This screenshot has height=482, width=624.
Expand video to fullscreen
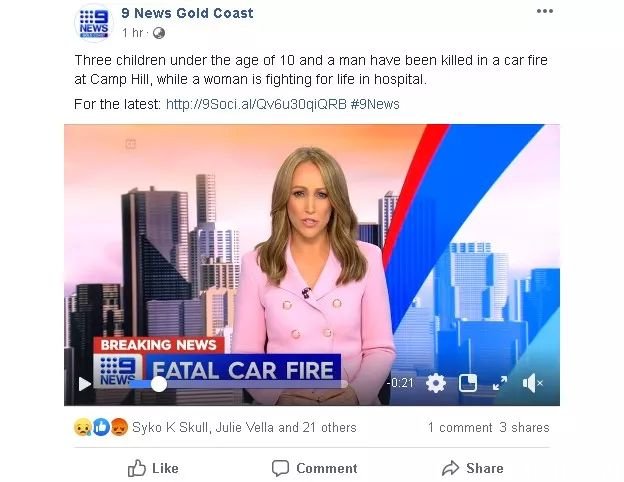pyautogui.click(x=500, y=383)
